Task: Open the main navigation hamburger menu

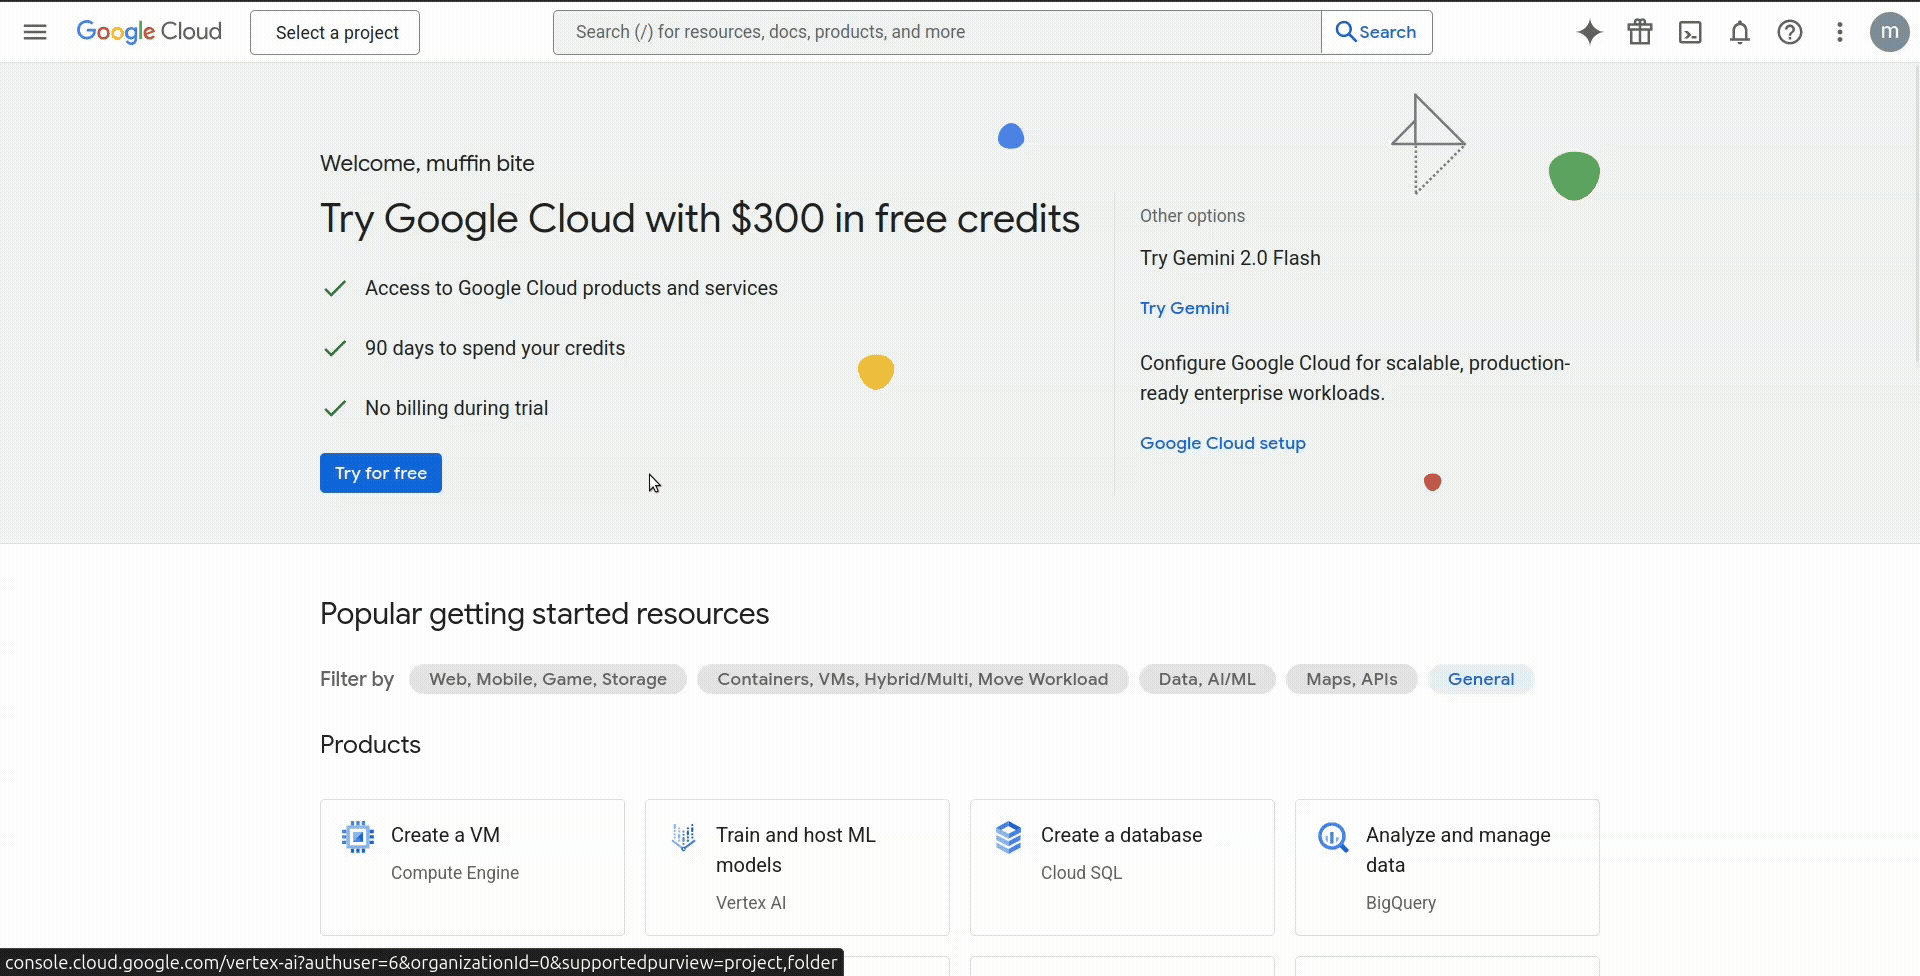Action: 35,32
